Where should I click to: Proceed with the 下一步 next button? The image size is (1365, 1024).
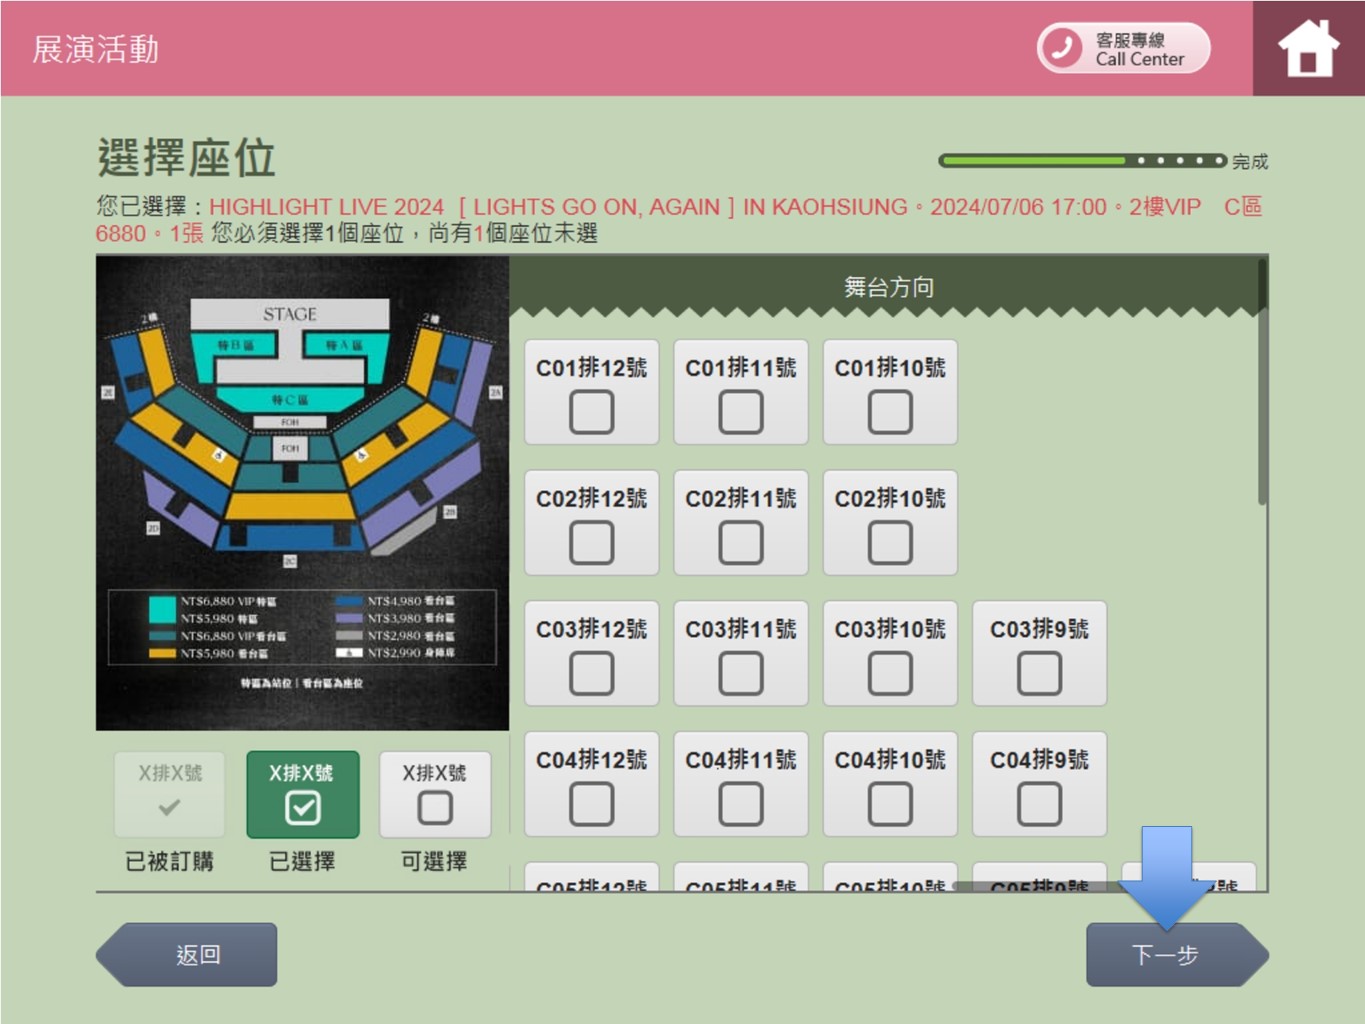coord(1177,955)
